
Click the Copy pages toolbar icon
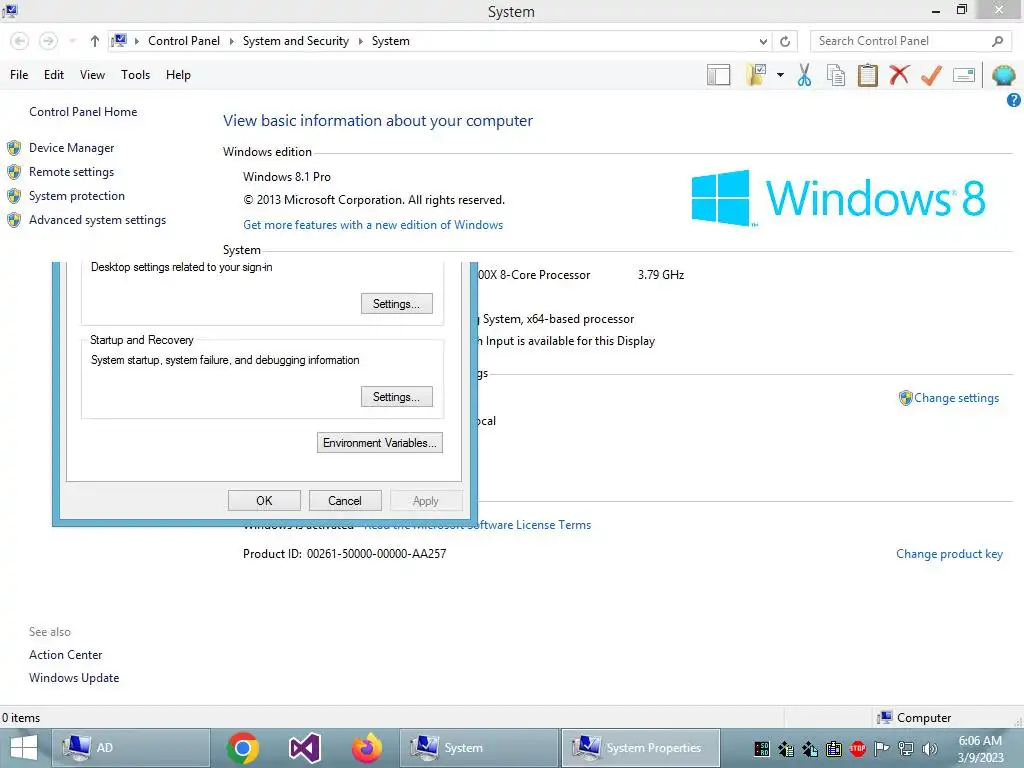click(x=836, y=75)
